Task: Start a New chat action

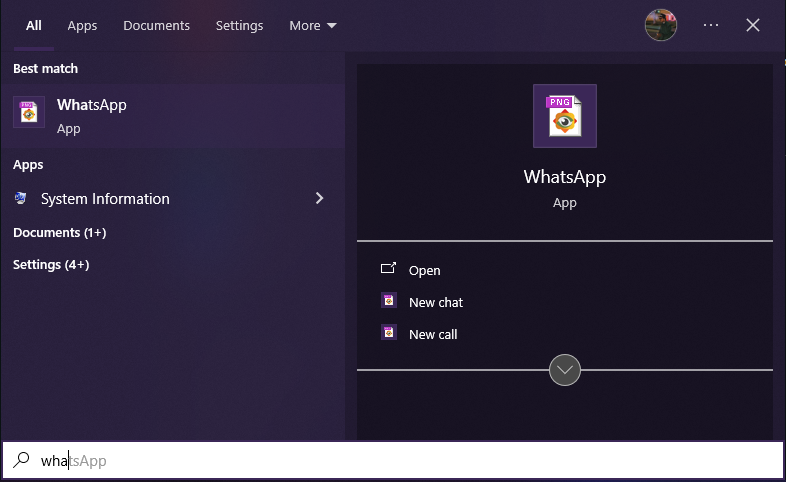Action: [436, 303]
